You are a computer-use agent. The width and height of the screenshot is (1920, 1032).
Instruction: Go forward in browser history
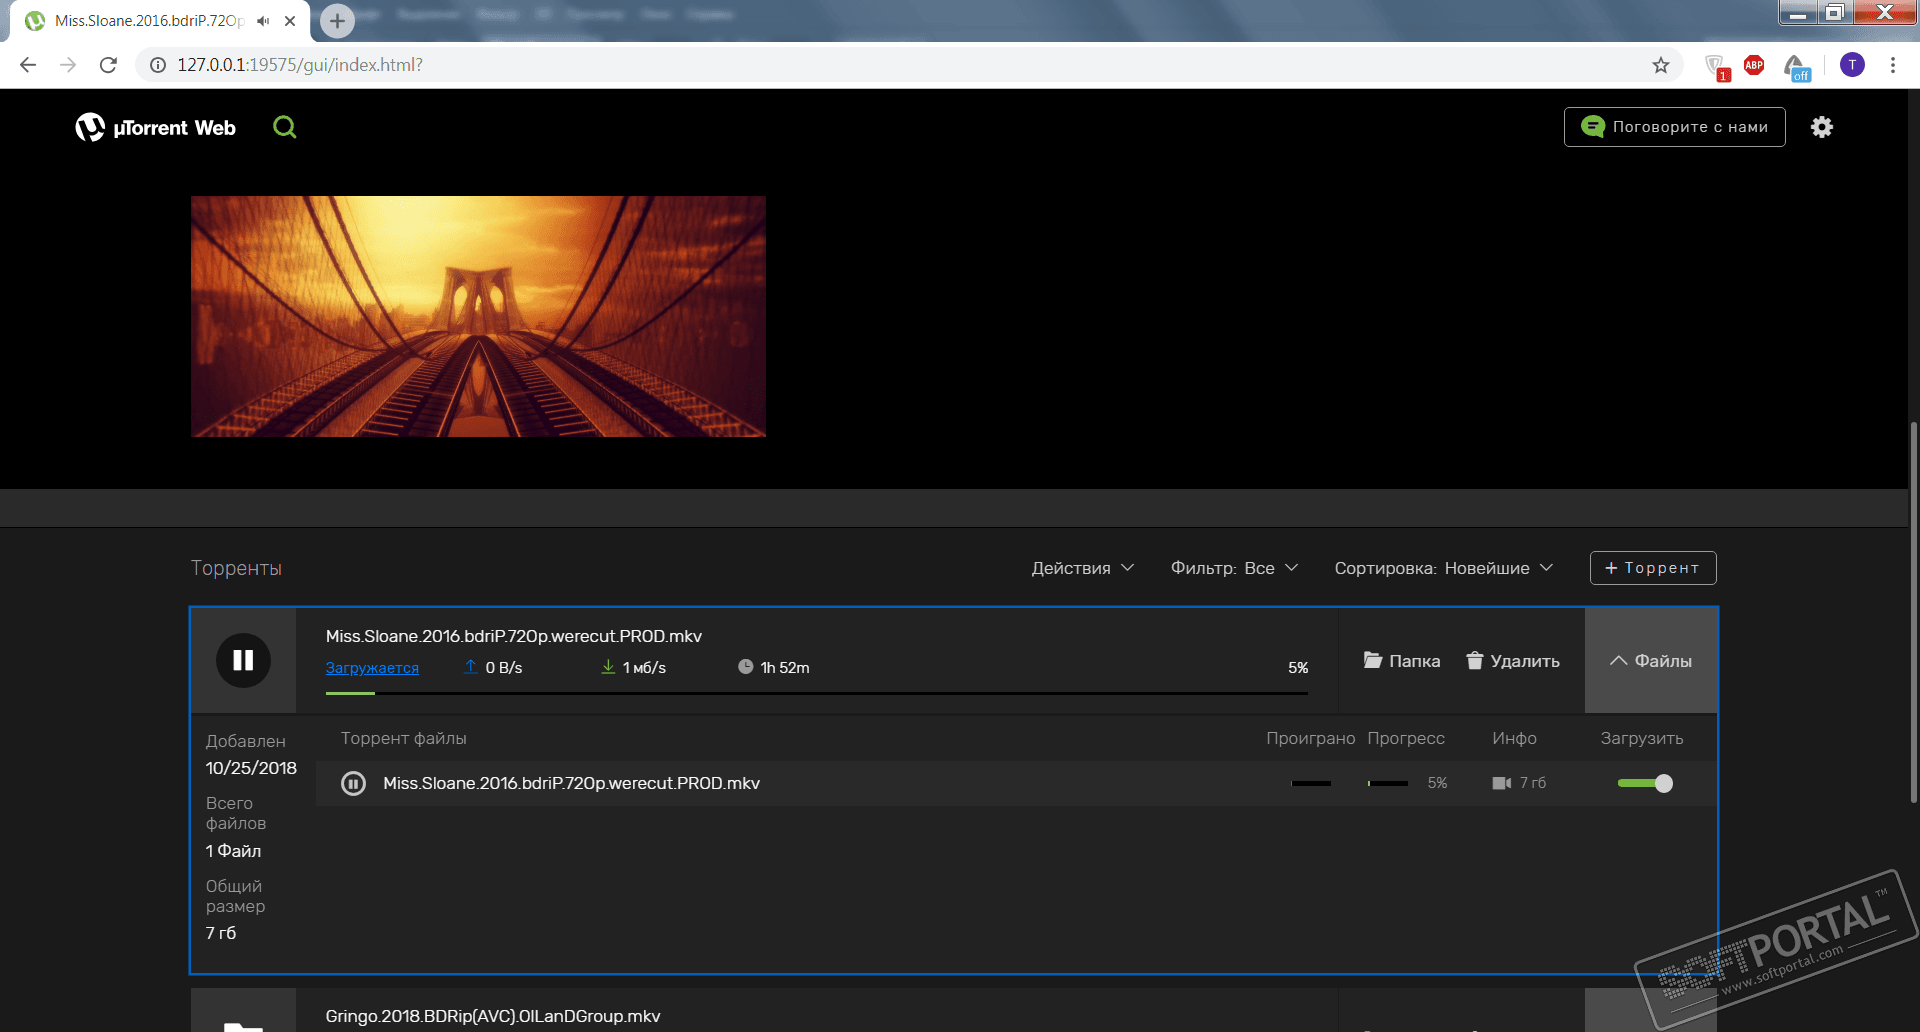pos(68,65)
